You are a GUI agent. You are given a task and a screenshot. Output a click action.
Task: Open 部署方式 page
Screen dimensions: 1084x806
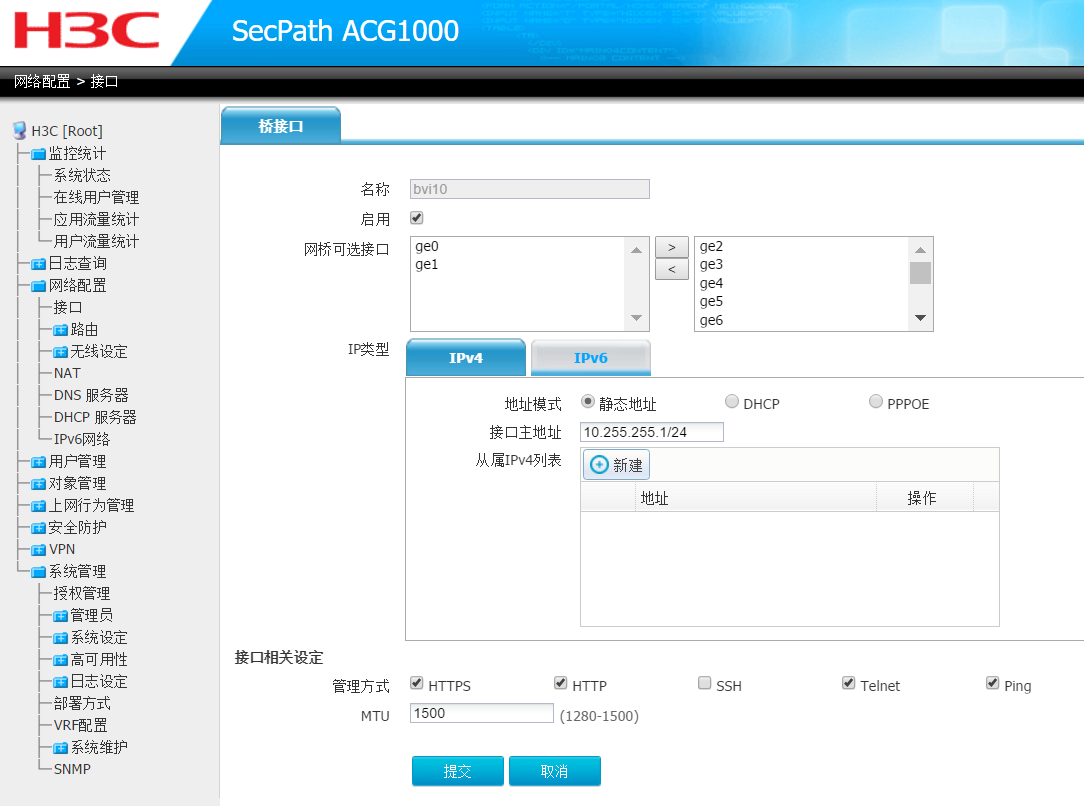tap(82, 704)
